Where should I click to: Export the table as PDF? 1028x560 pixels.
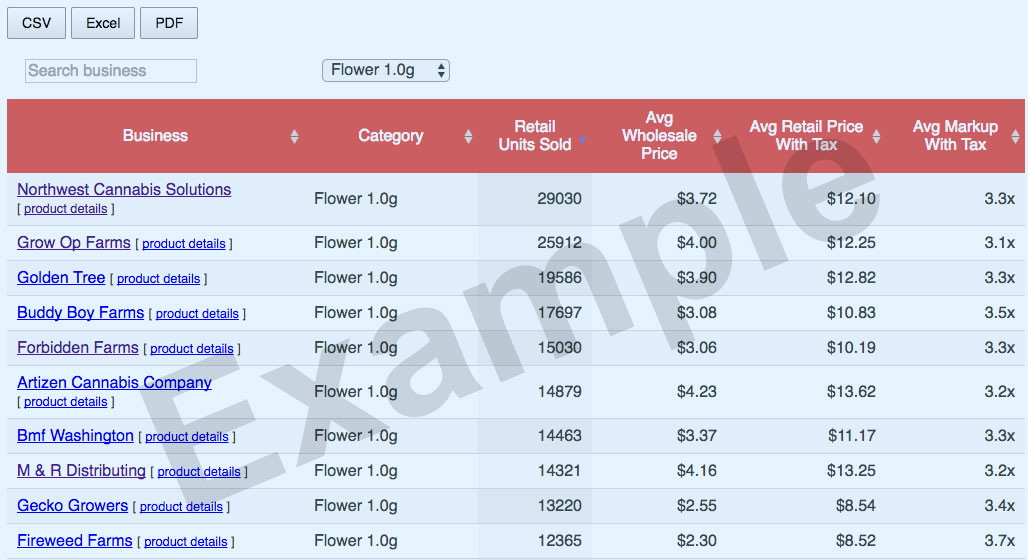(168, 23)
